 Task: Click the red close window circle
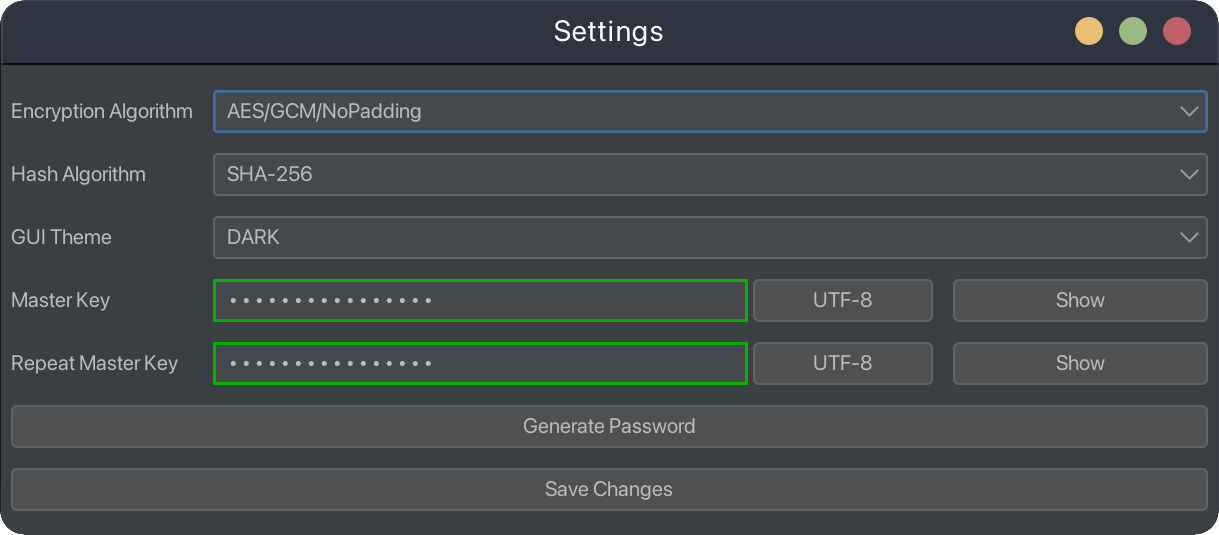1177,32
